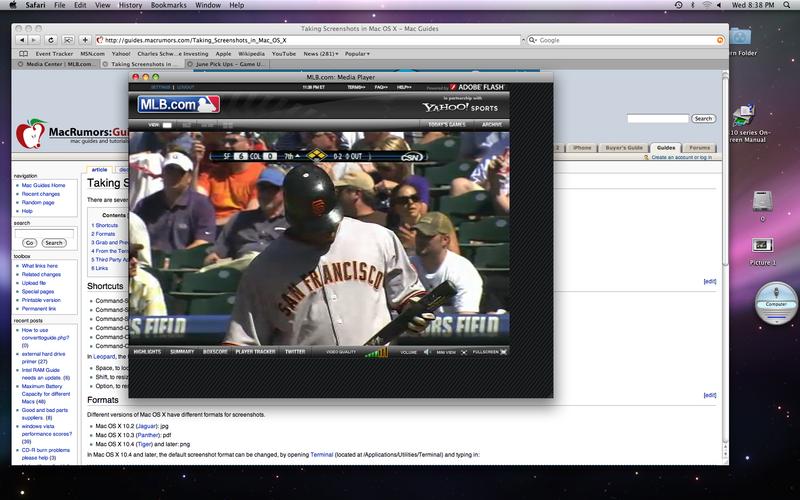Select the single-view layout in the media player
The height and width of the screenshot is (500, 800).
tap(167, 125)
